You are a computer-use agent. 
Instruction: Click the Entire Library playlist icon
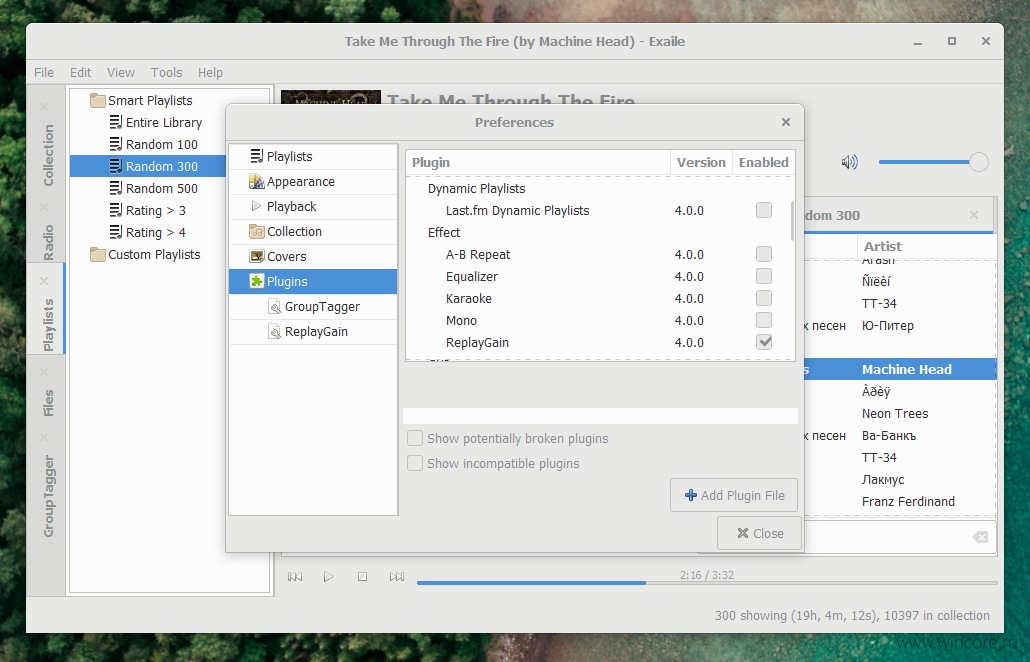pos(116,122)
